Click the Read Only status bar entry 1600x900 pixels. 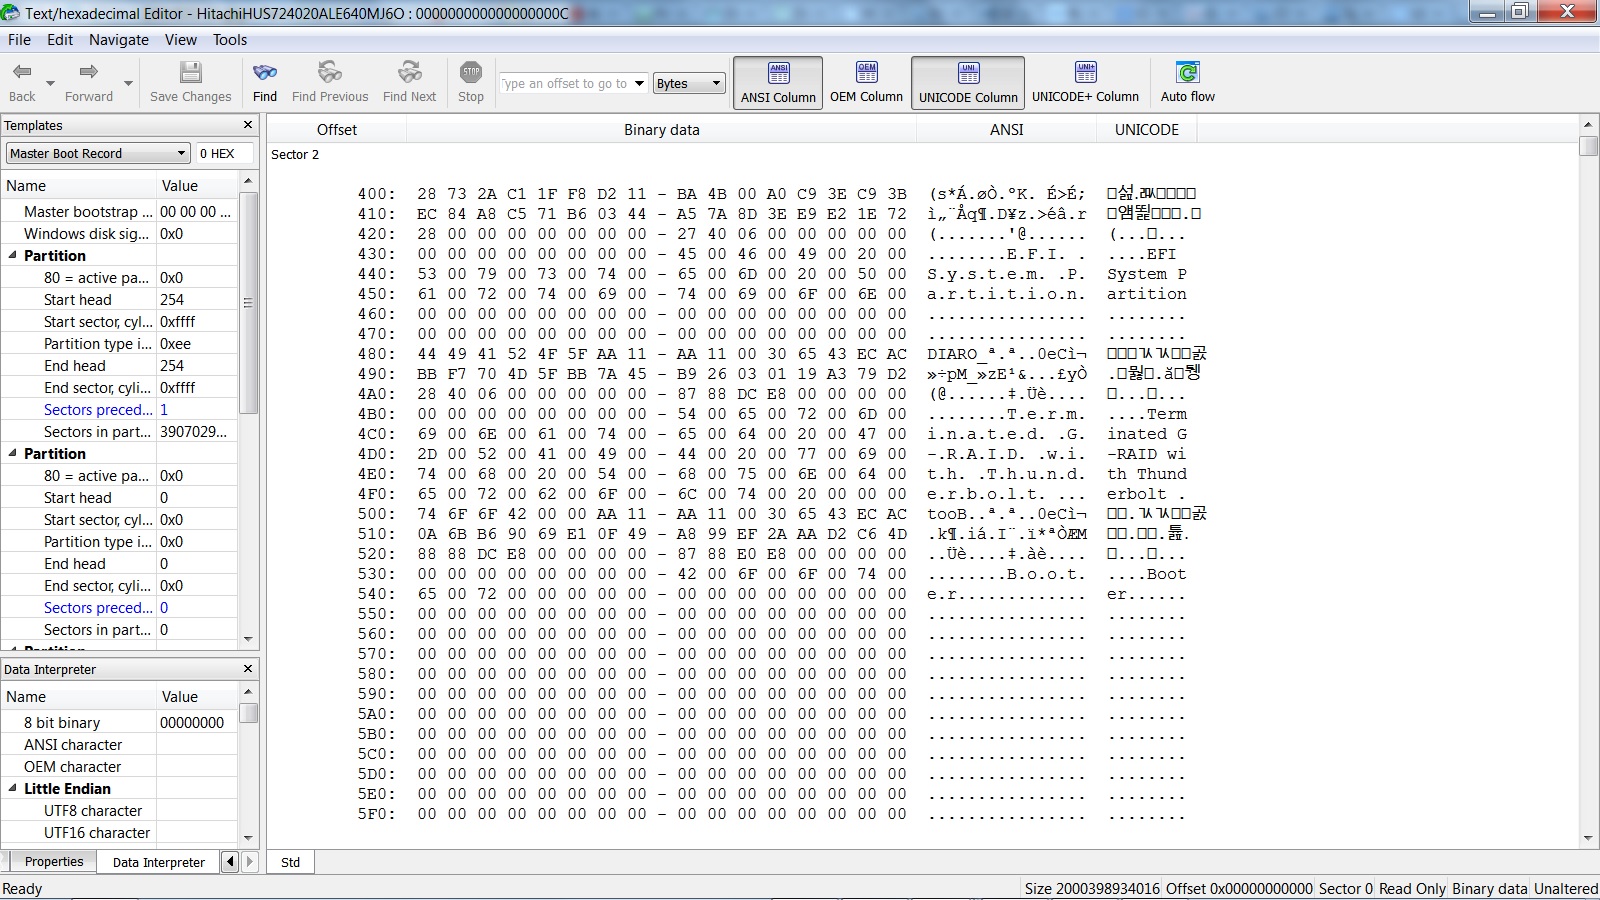1412,888
